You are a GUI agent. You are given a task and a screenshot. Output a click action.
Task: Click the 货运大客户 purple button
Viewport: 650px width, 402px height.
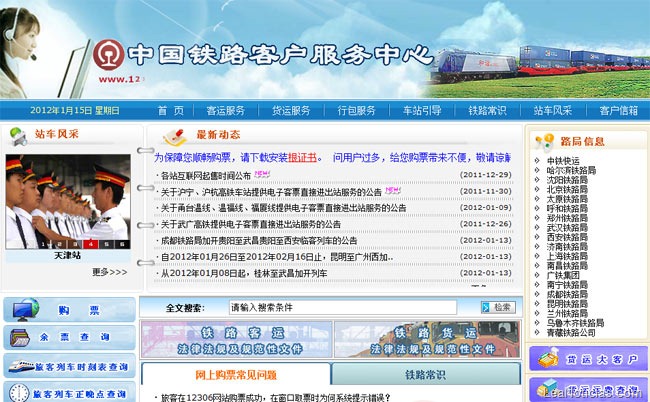tap(589, 358)
